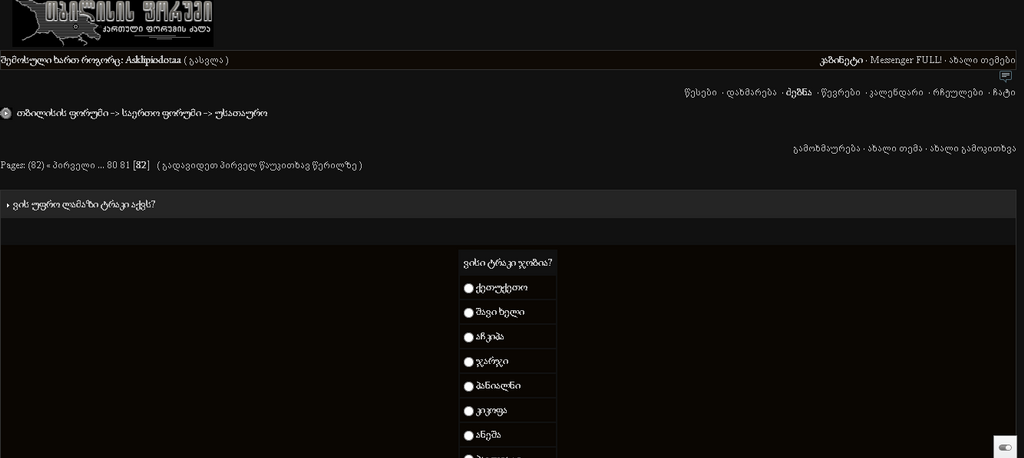Pick the პანიალნი poll option
This screenshot has width=1024, height=458.
pos(468,387)
